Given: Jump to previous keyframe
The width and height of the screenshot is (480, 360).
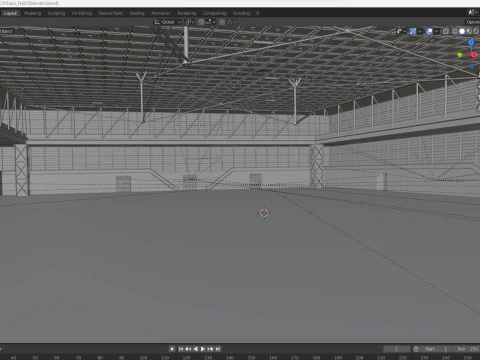Looking at the screenshot, I should click(x=188, y=349).
